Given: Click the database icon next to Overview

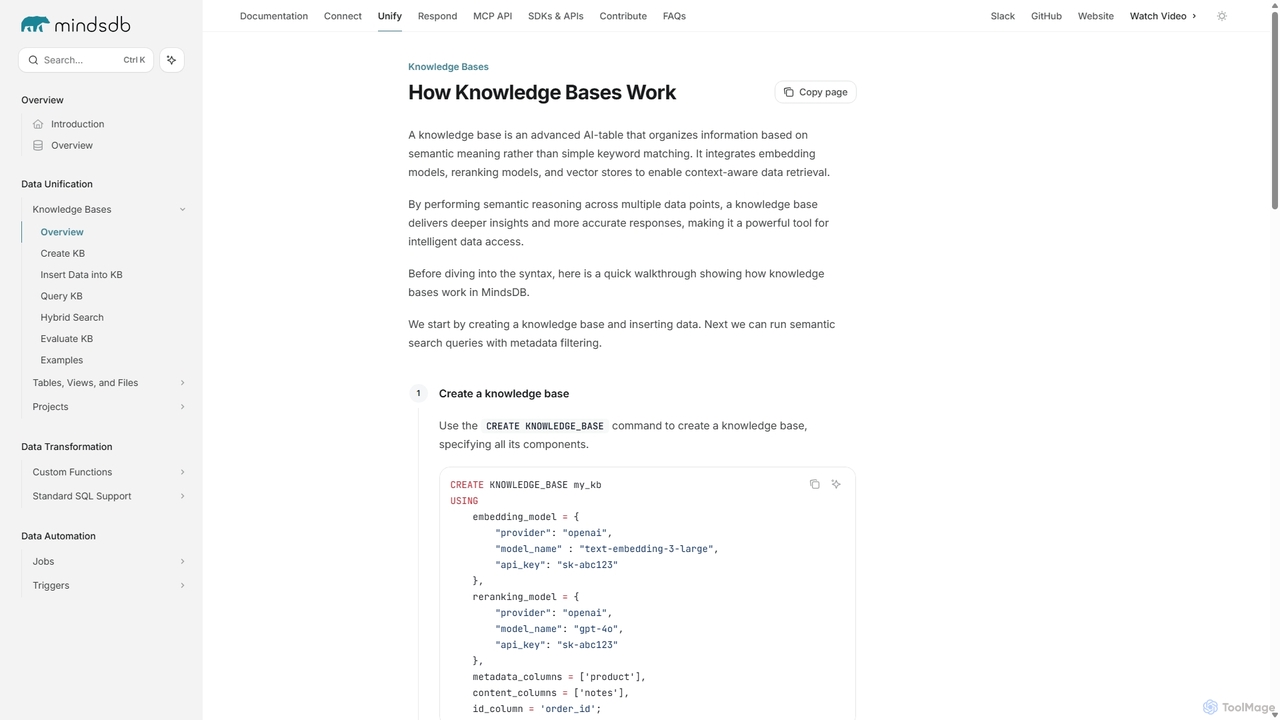Looking at the screenshot, I should [x=38, y=145].
